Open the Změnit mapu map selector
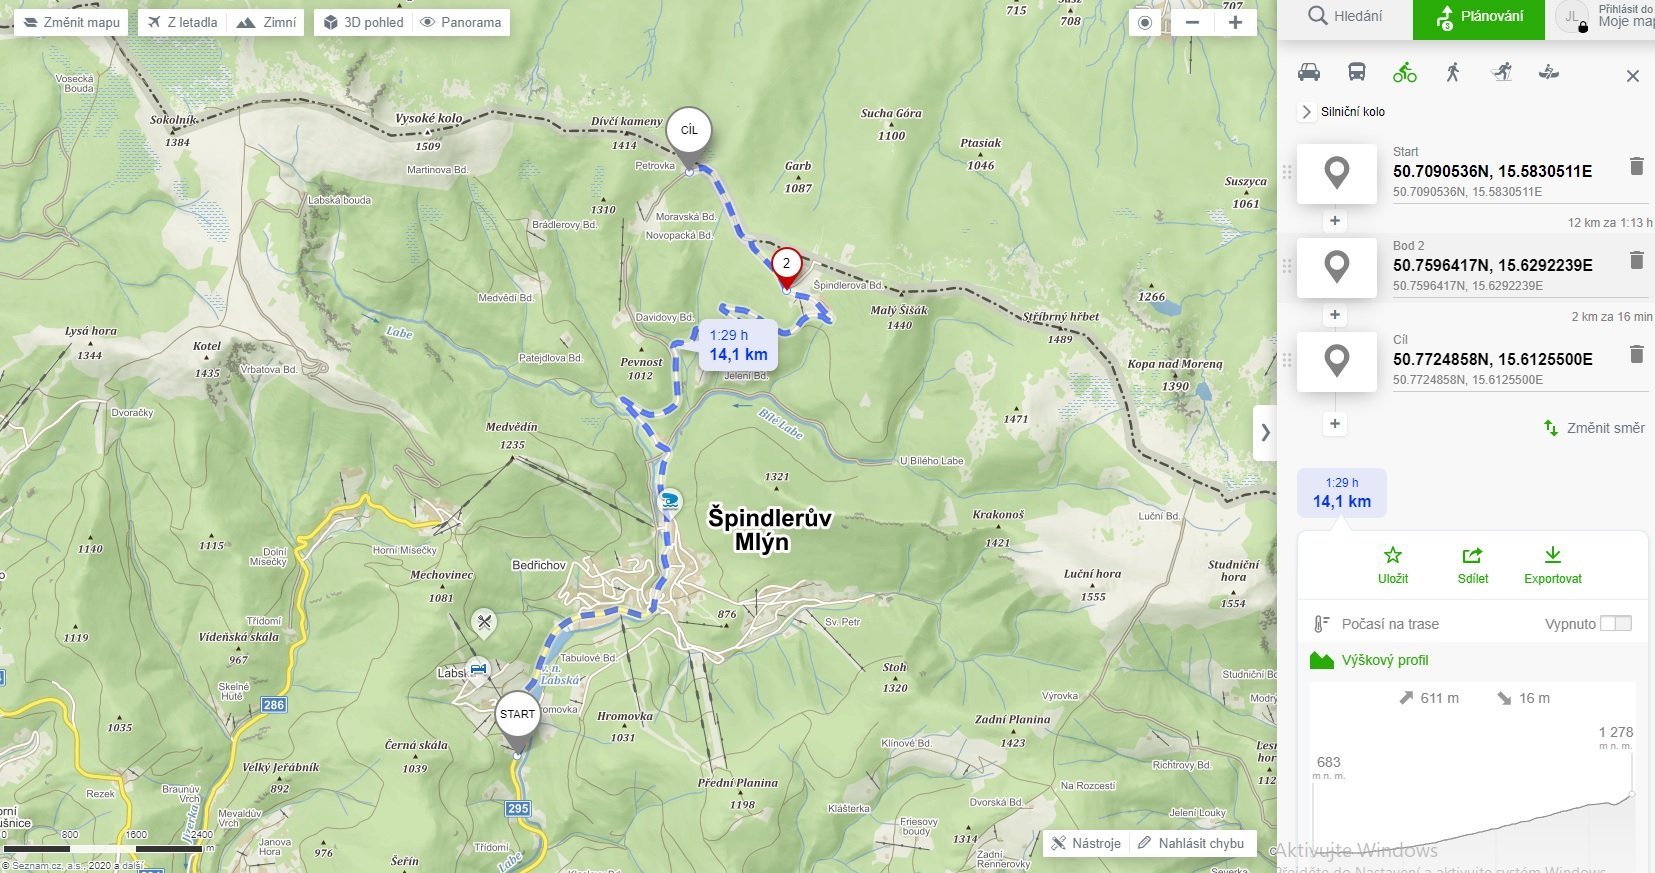This screenshot has height=873, width=1655. click(x=71, y=22)
